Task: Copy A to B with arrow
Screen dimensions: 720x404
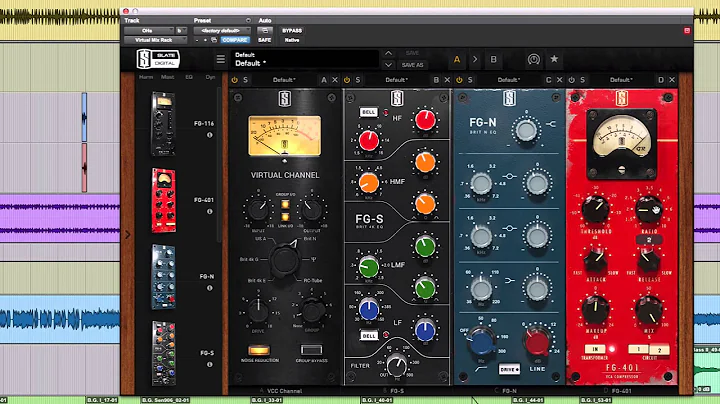Action: tap(475, 59)
